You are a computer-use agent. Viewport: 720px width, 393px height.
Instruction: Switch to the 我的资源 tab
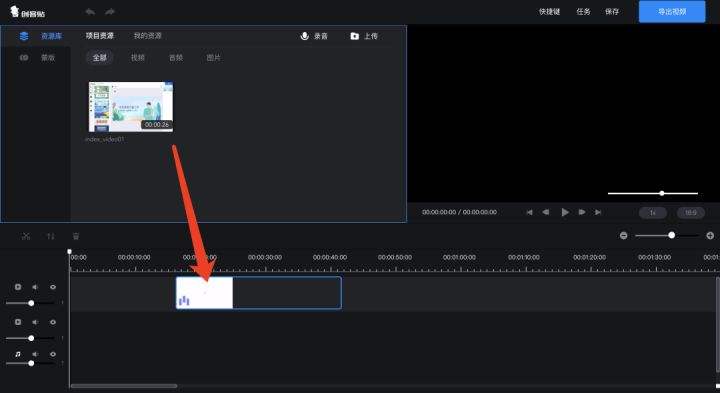tap(147, 35)
